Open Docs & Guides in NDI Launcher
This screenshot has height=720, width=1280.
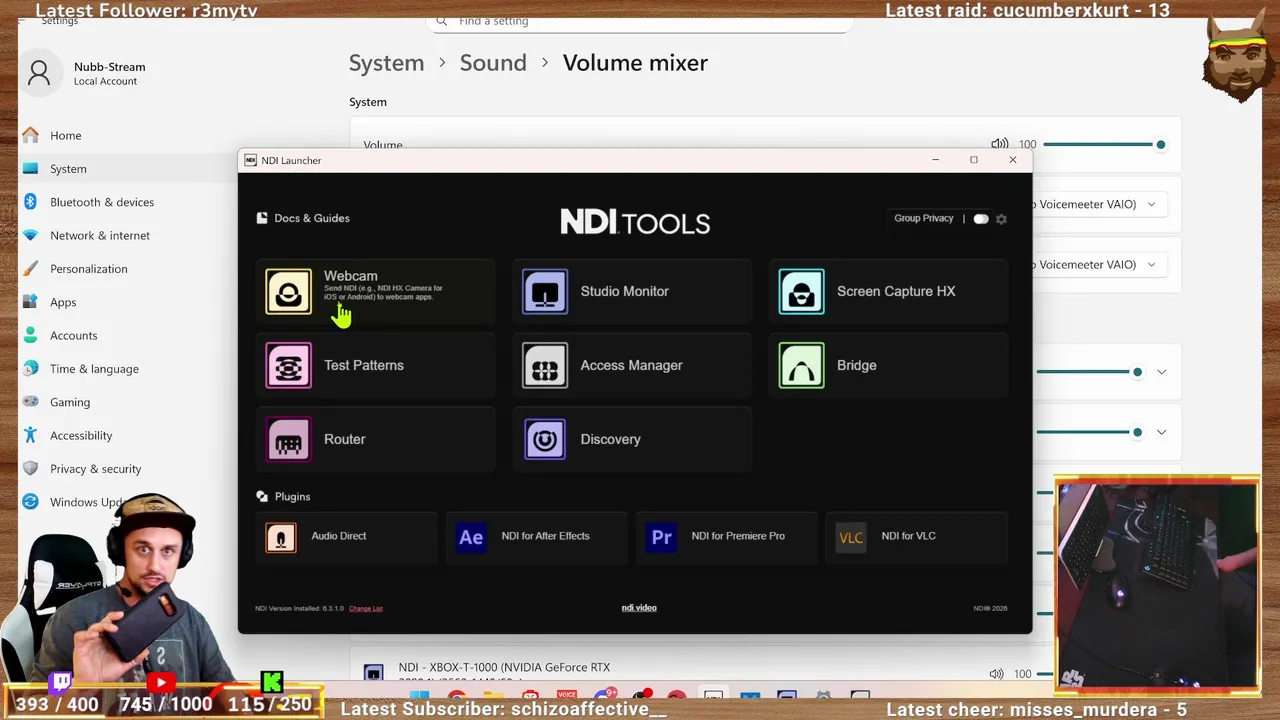tap(303, 218)
